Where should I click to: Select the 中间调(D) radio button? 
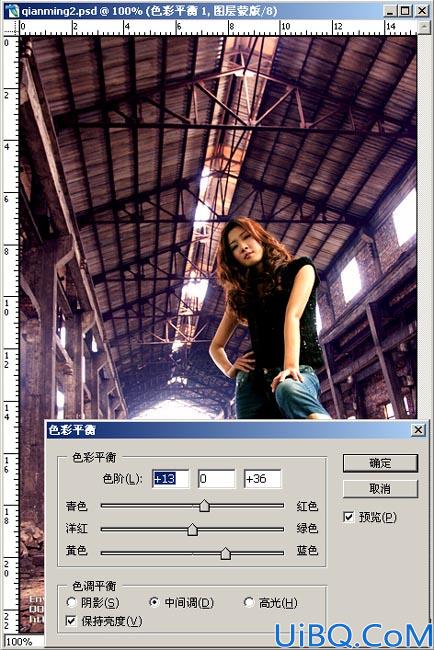154,602
